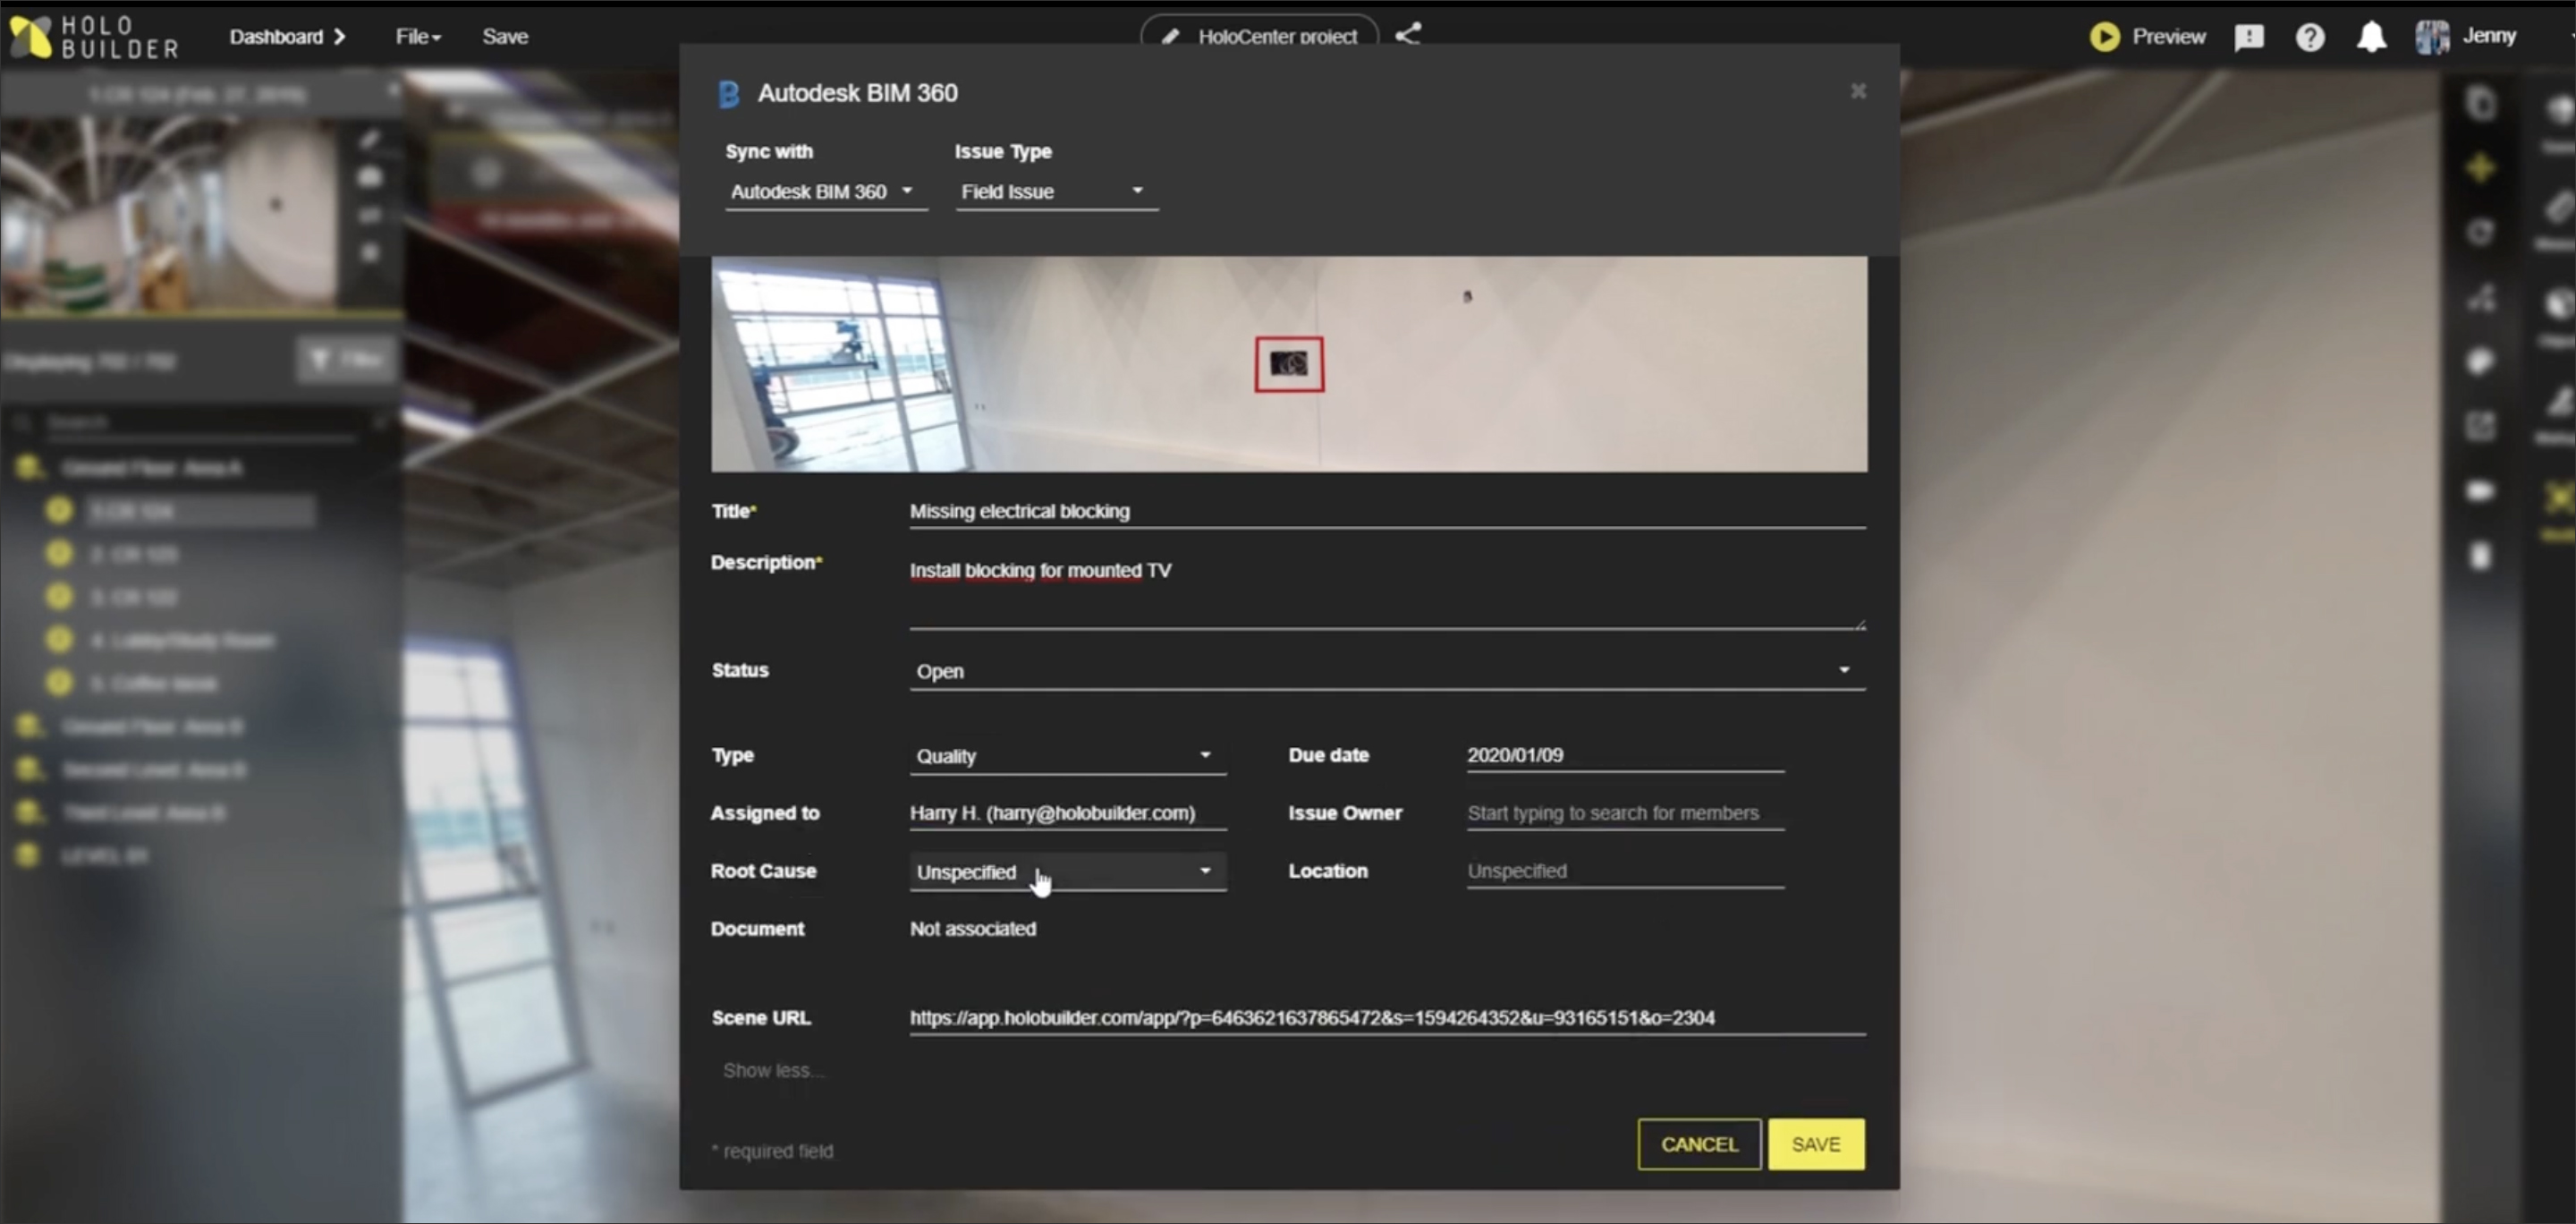2576x1224 pixels.
Task: Open the notifications bell
Action: tap(2371, 38)
